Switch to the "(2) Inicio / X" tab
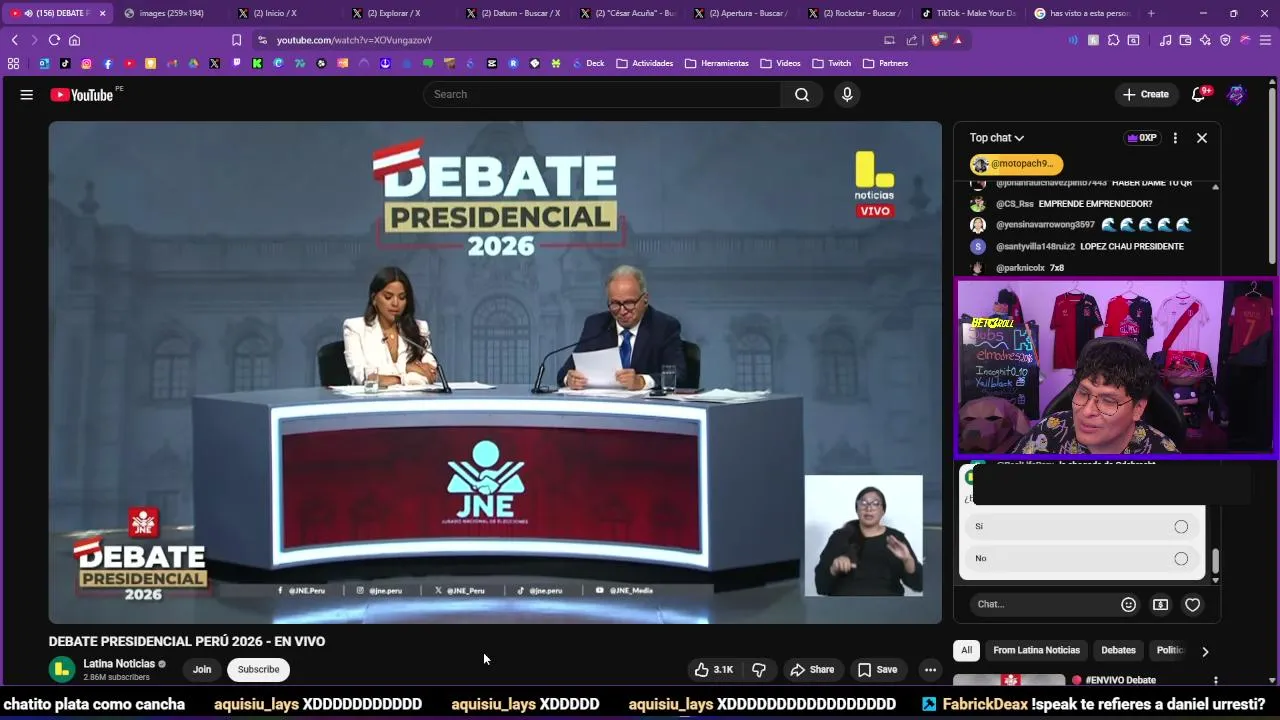The width and height of the screenshot is (1280, 720). pyautogui.click(x=285, y=13)
